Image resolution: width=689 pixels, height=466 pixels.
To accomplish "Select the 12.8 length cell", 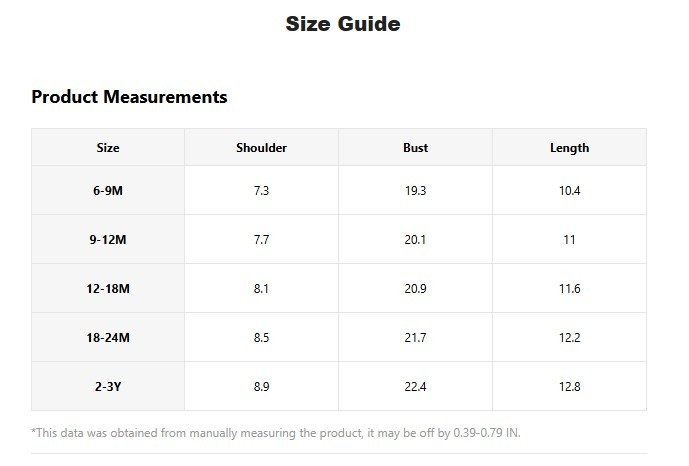I will coord(569,387).
